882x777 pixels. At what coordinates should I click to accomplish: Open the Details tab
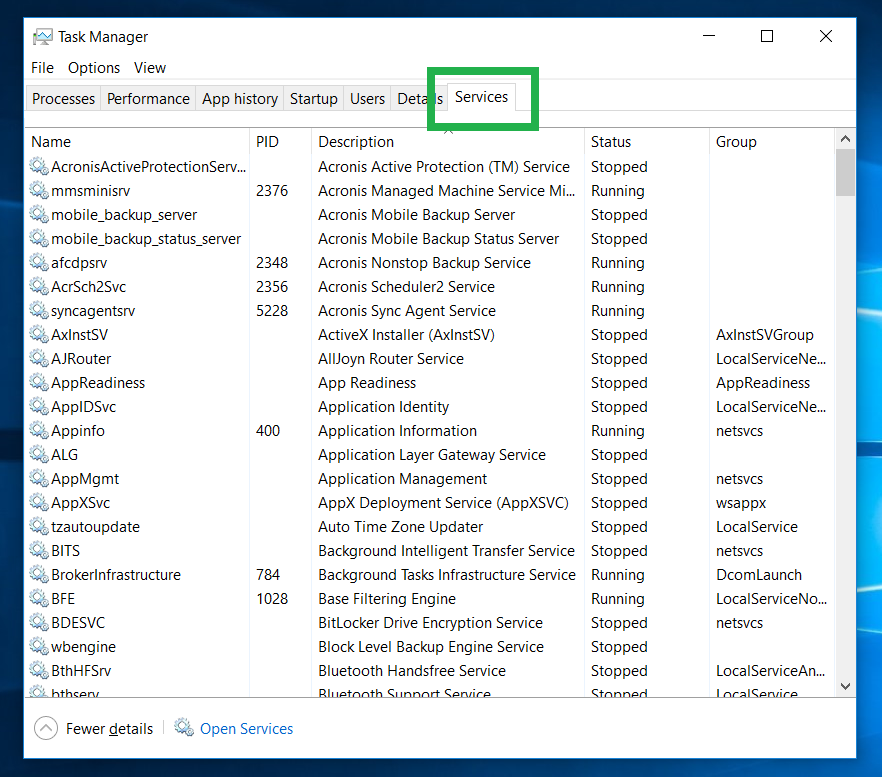[420, 99]
